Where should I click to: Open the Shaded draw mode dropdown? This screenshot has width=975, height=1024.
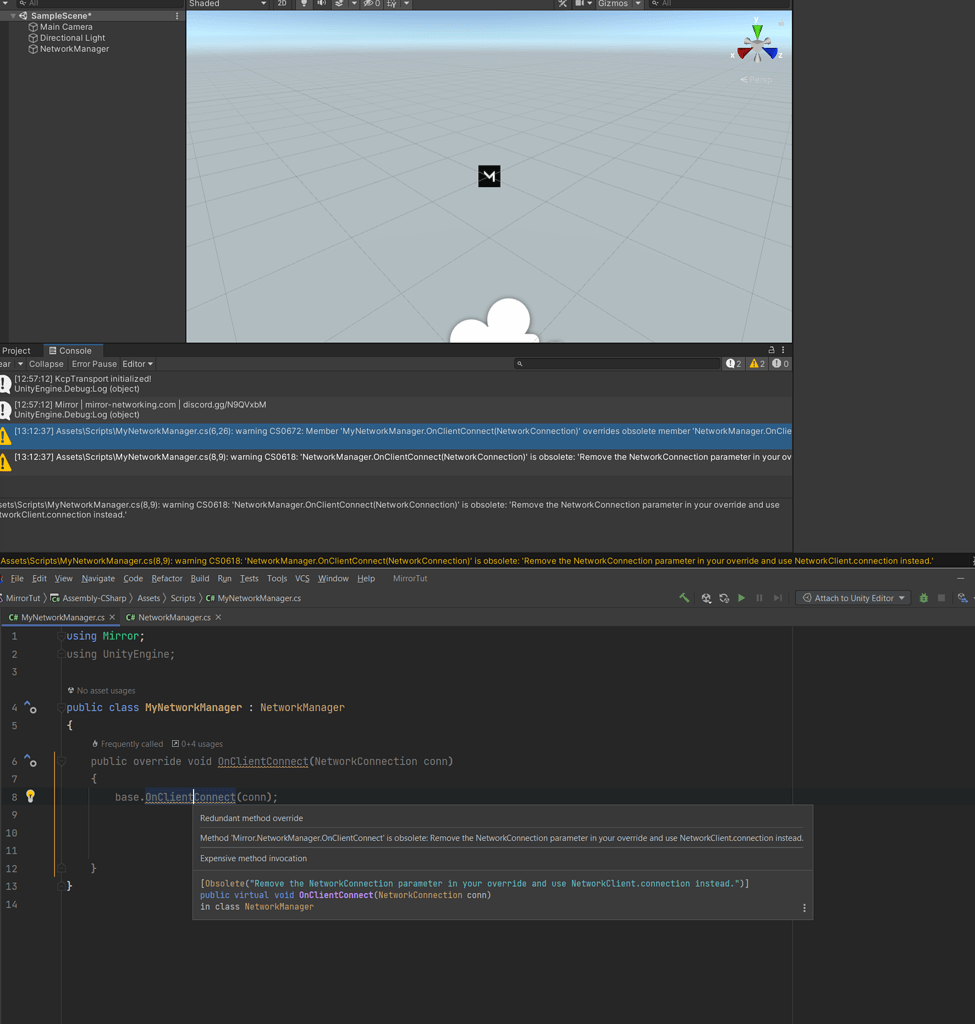pyautogui.click(x=228, y=4)
